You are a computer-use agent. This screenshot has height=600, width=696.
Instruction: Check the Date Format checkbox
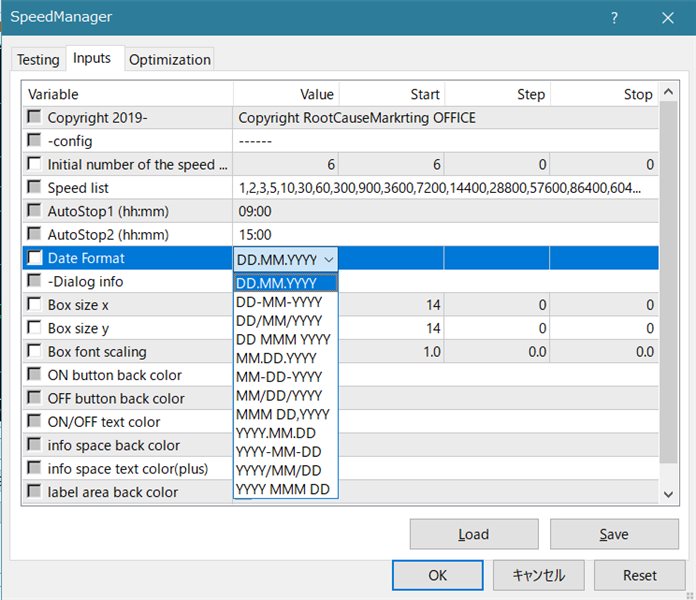click(x=34, y=257)
